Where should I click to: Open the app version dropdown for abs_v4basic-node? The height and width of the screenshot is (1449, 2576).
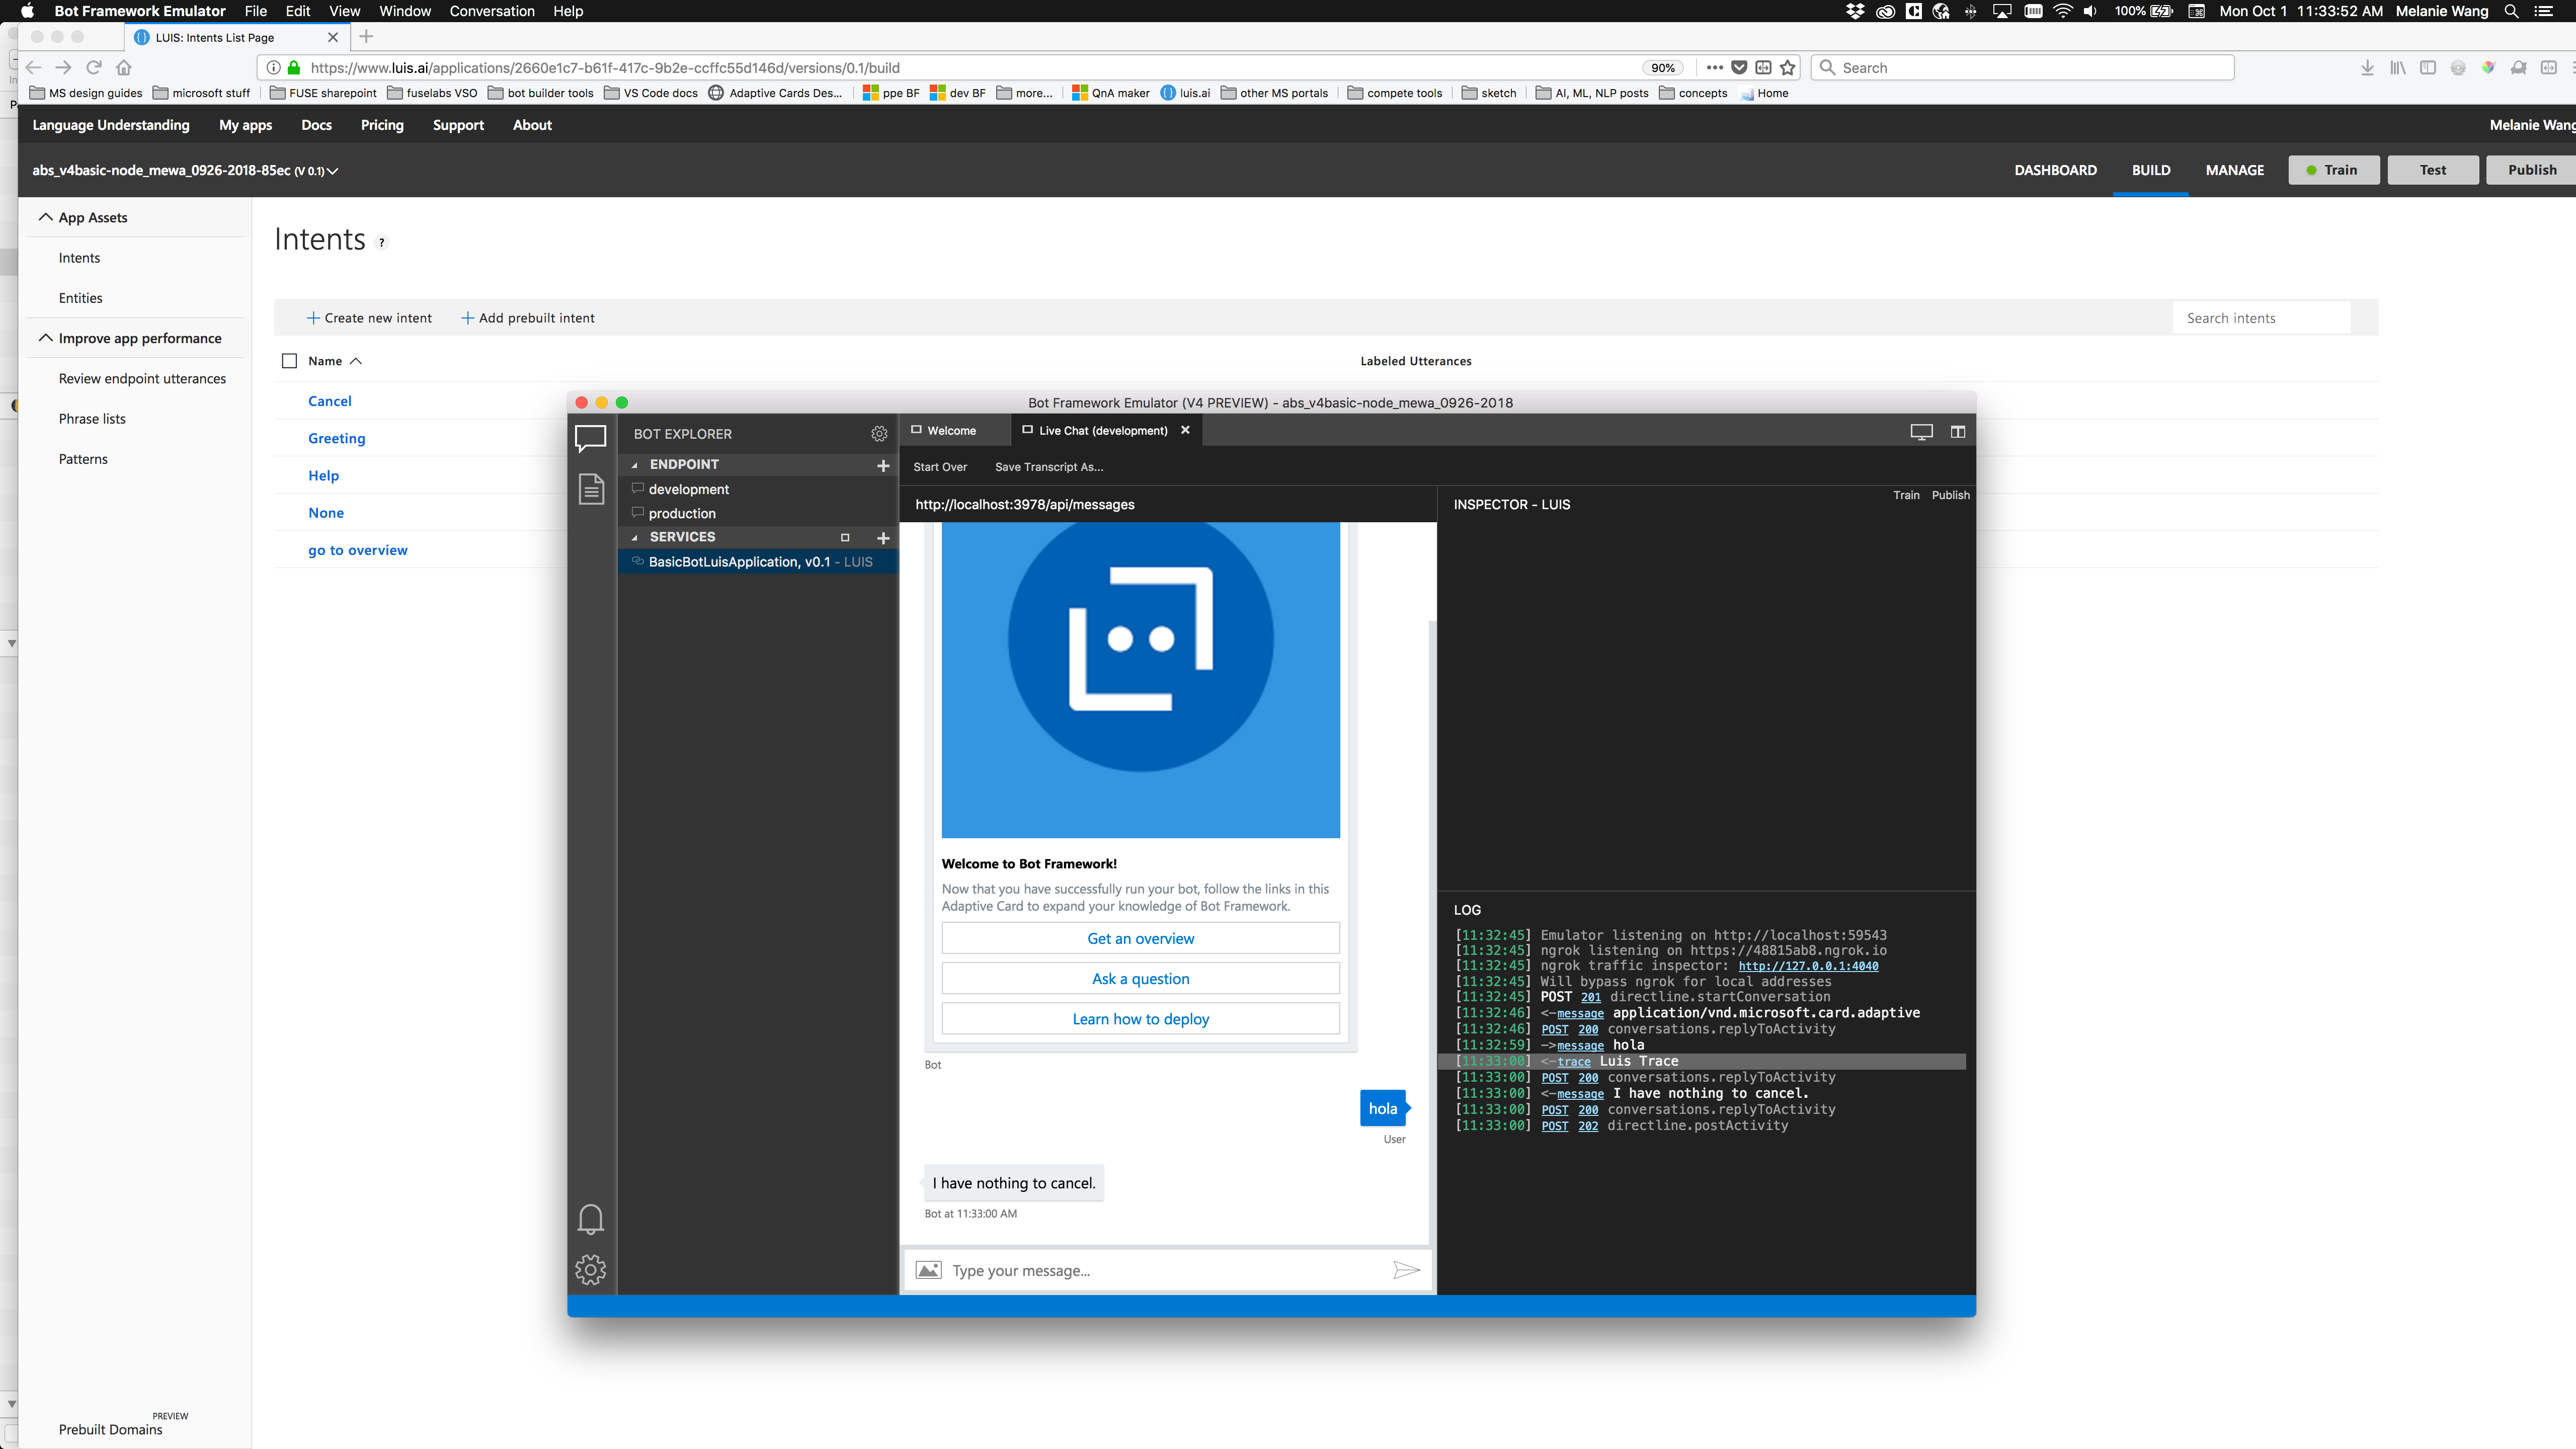click(x=334, y=171)
